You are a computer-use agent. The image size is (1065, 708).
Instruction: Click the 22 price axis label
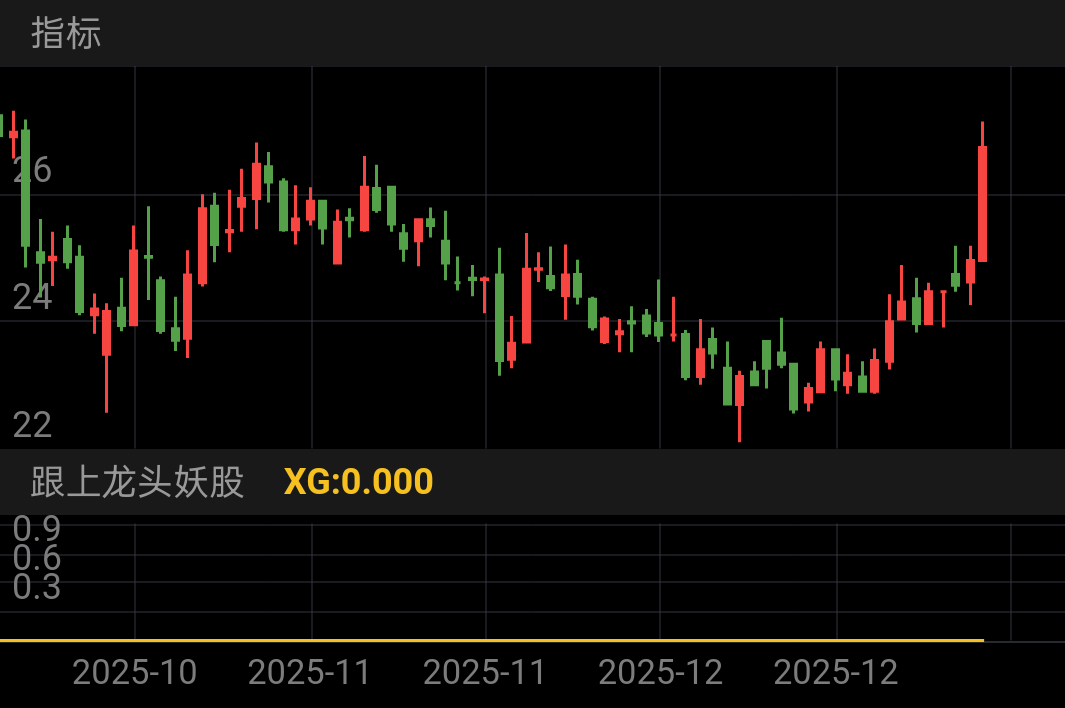tap(32, 425)
